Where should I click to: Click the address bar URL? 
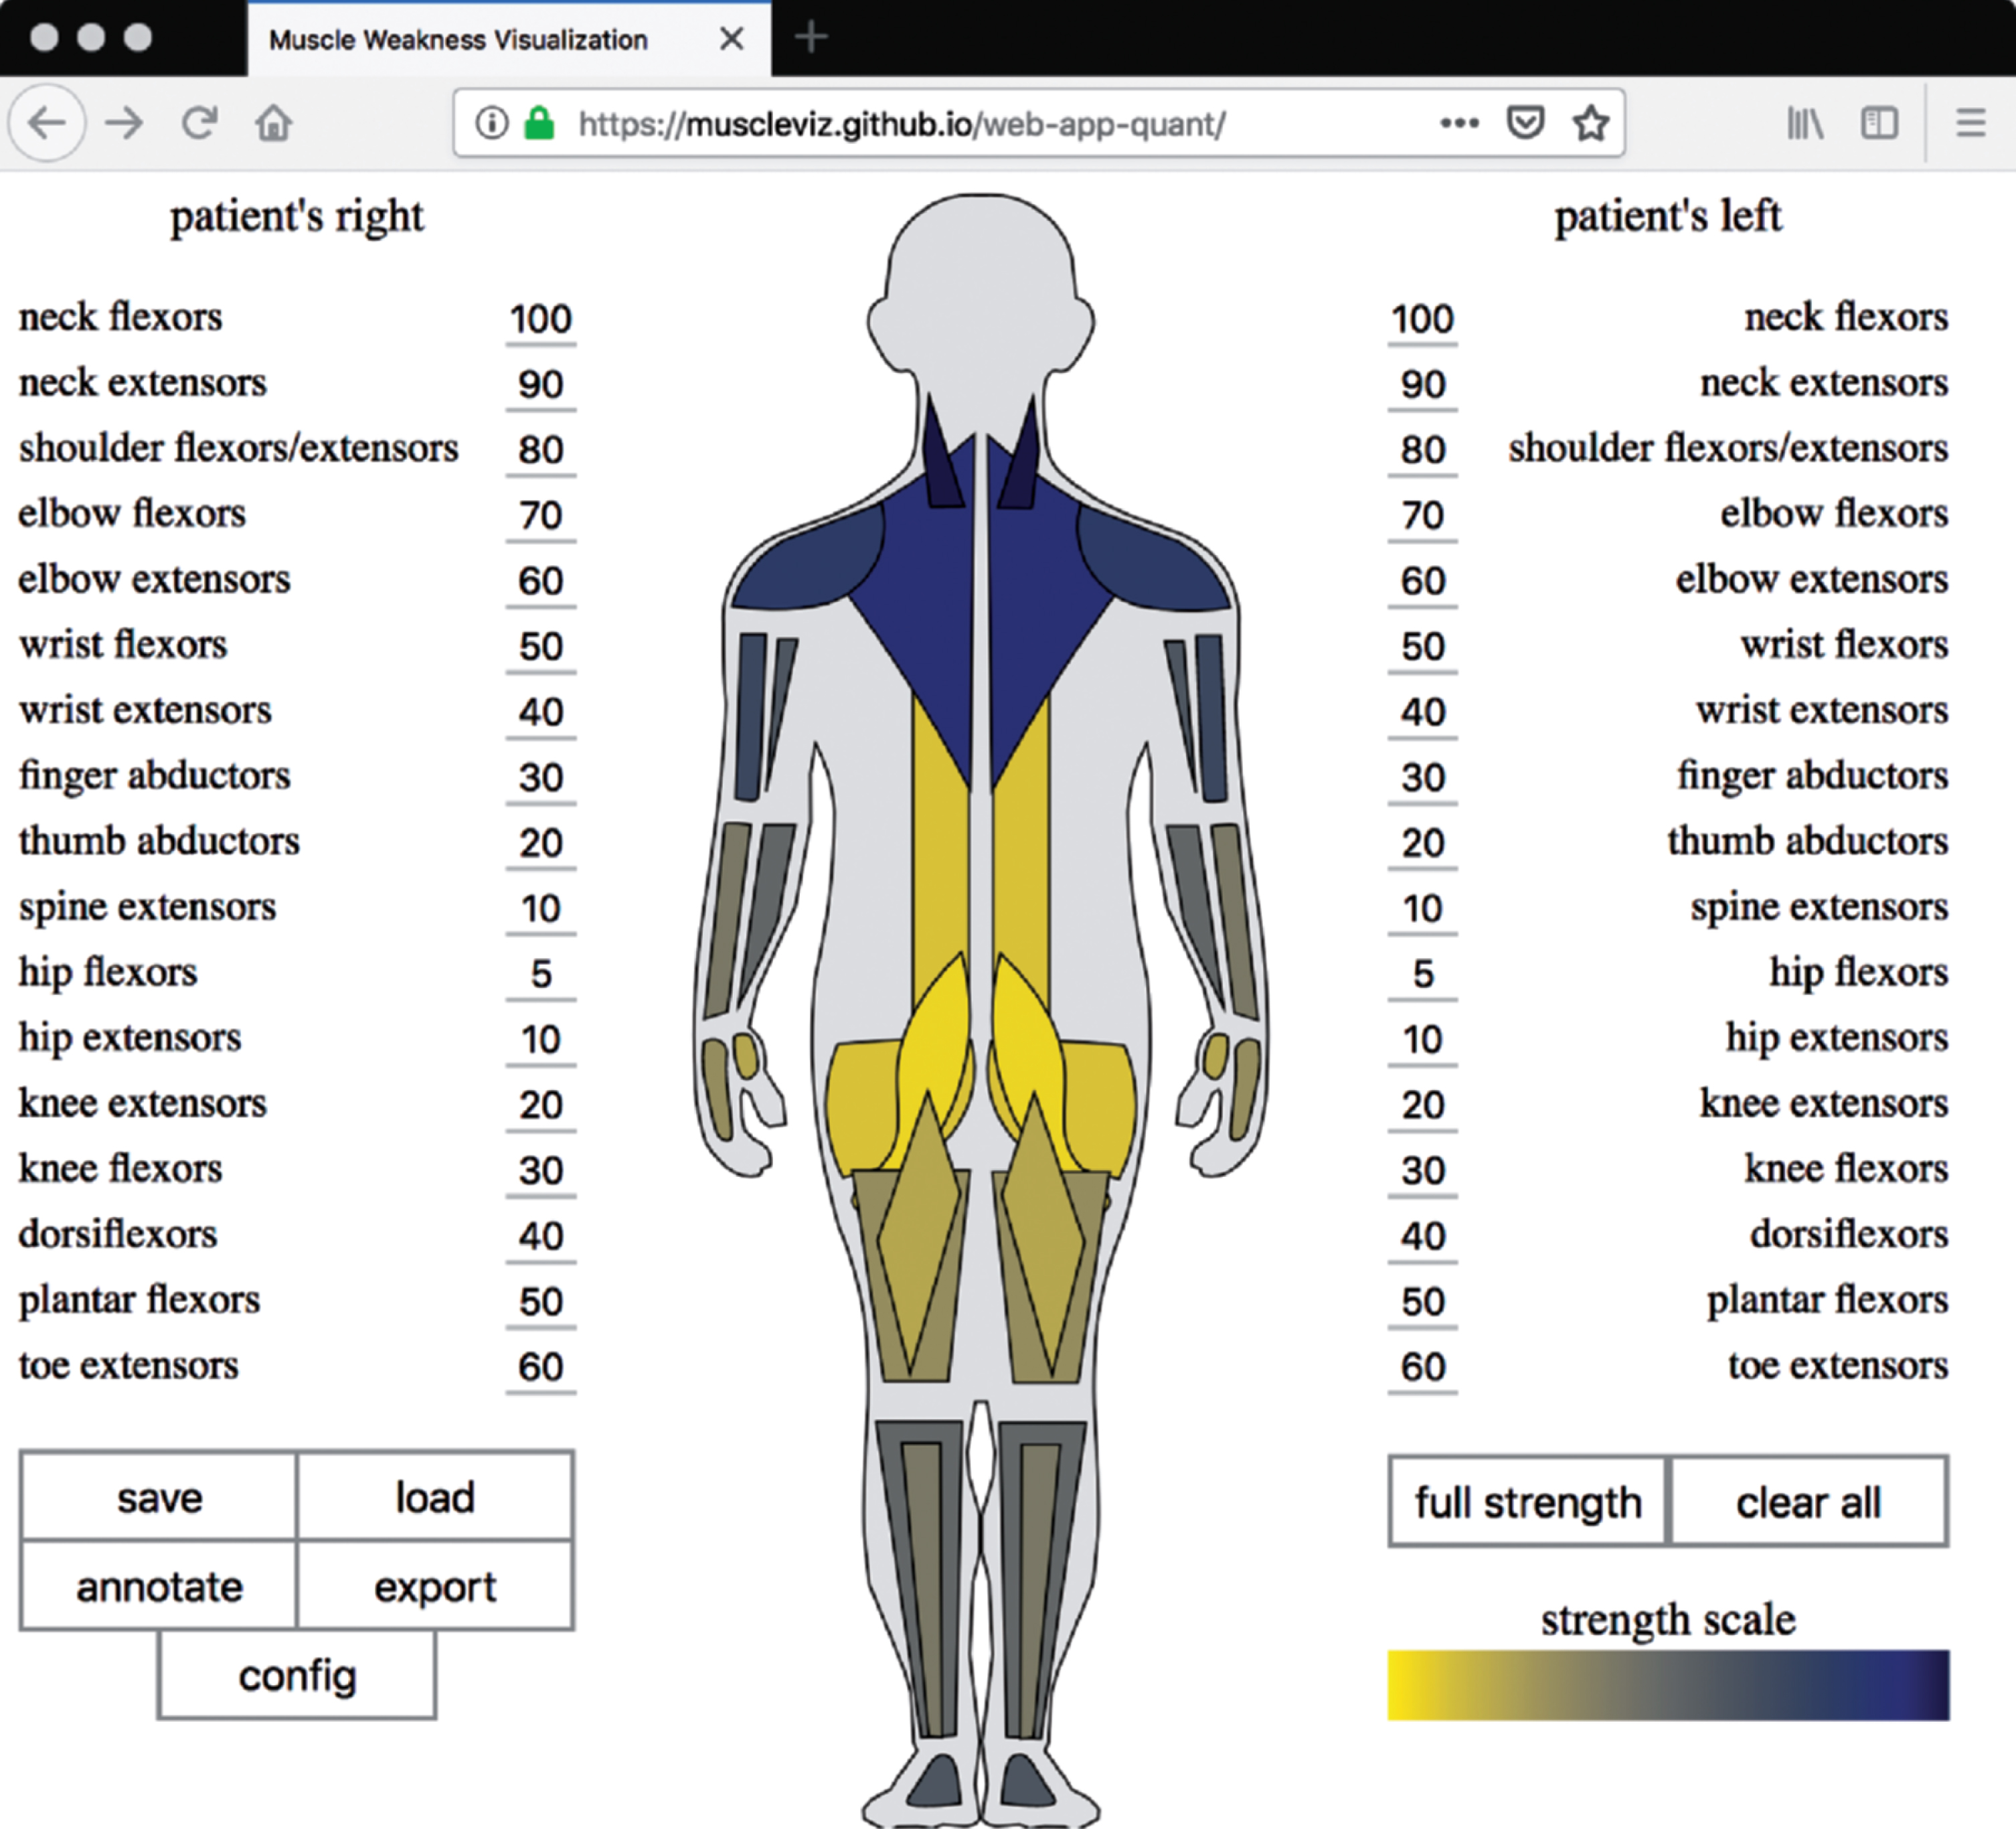(x=901, y=124)
